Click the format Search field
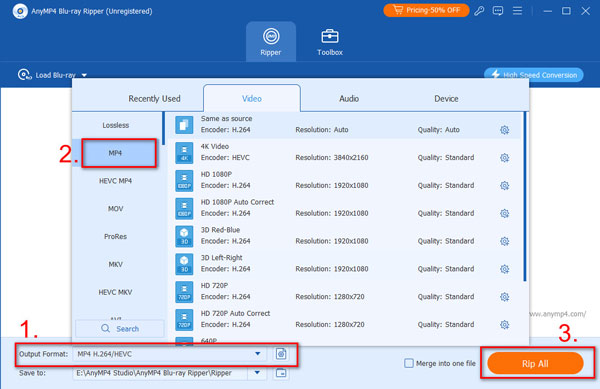The height and width of the screenshot is (389, 600). [120, 329]
